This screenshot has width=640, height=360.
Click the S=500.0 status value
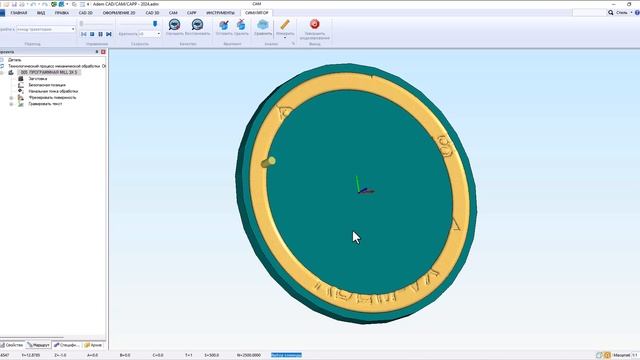pos(212,355)
